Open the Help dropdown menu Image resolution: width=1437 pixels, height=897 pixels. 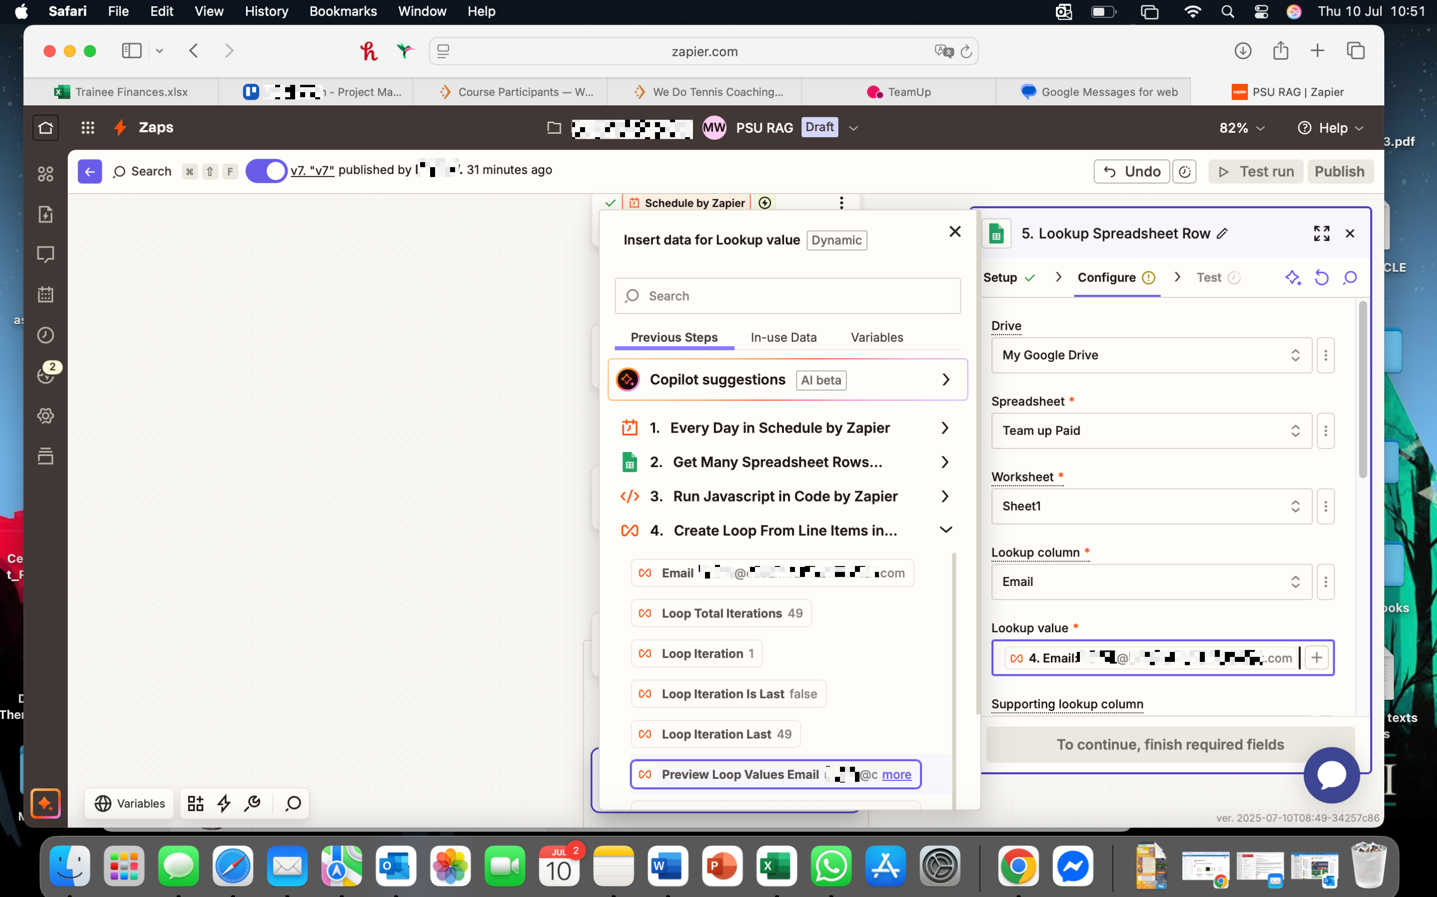[1331, 128]
